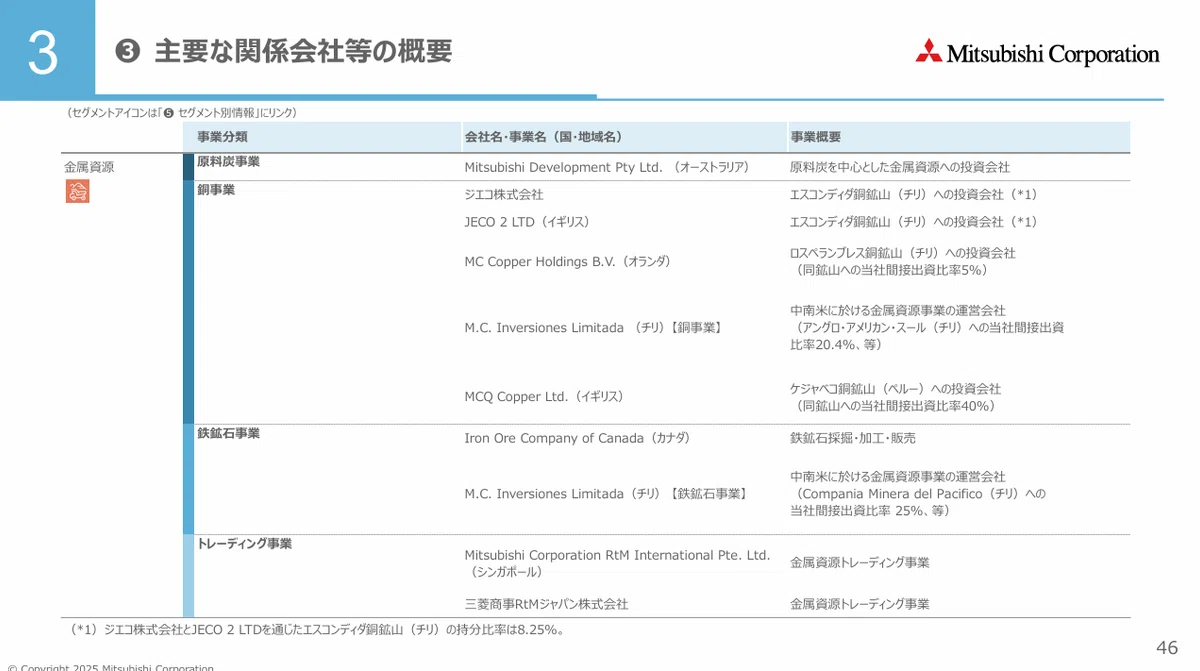The height and width of the screenshot is (671, 1200).
Task: Click M.C. Inversiones Limitada 【銅事業】 entry
Action: (x=594, y=327)
